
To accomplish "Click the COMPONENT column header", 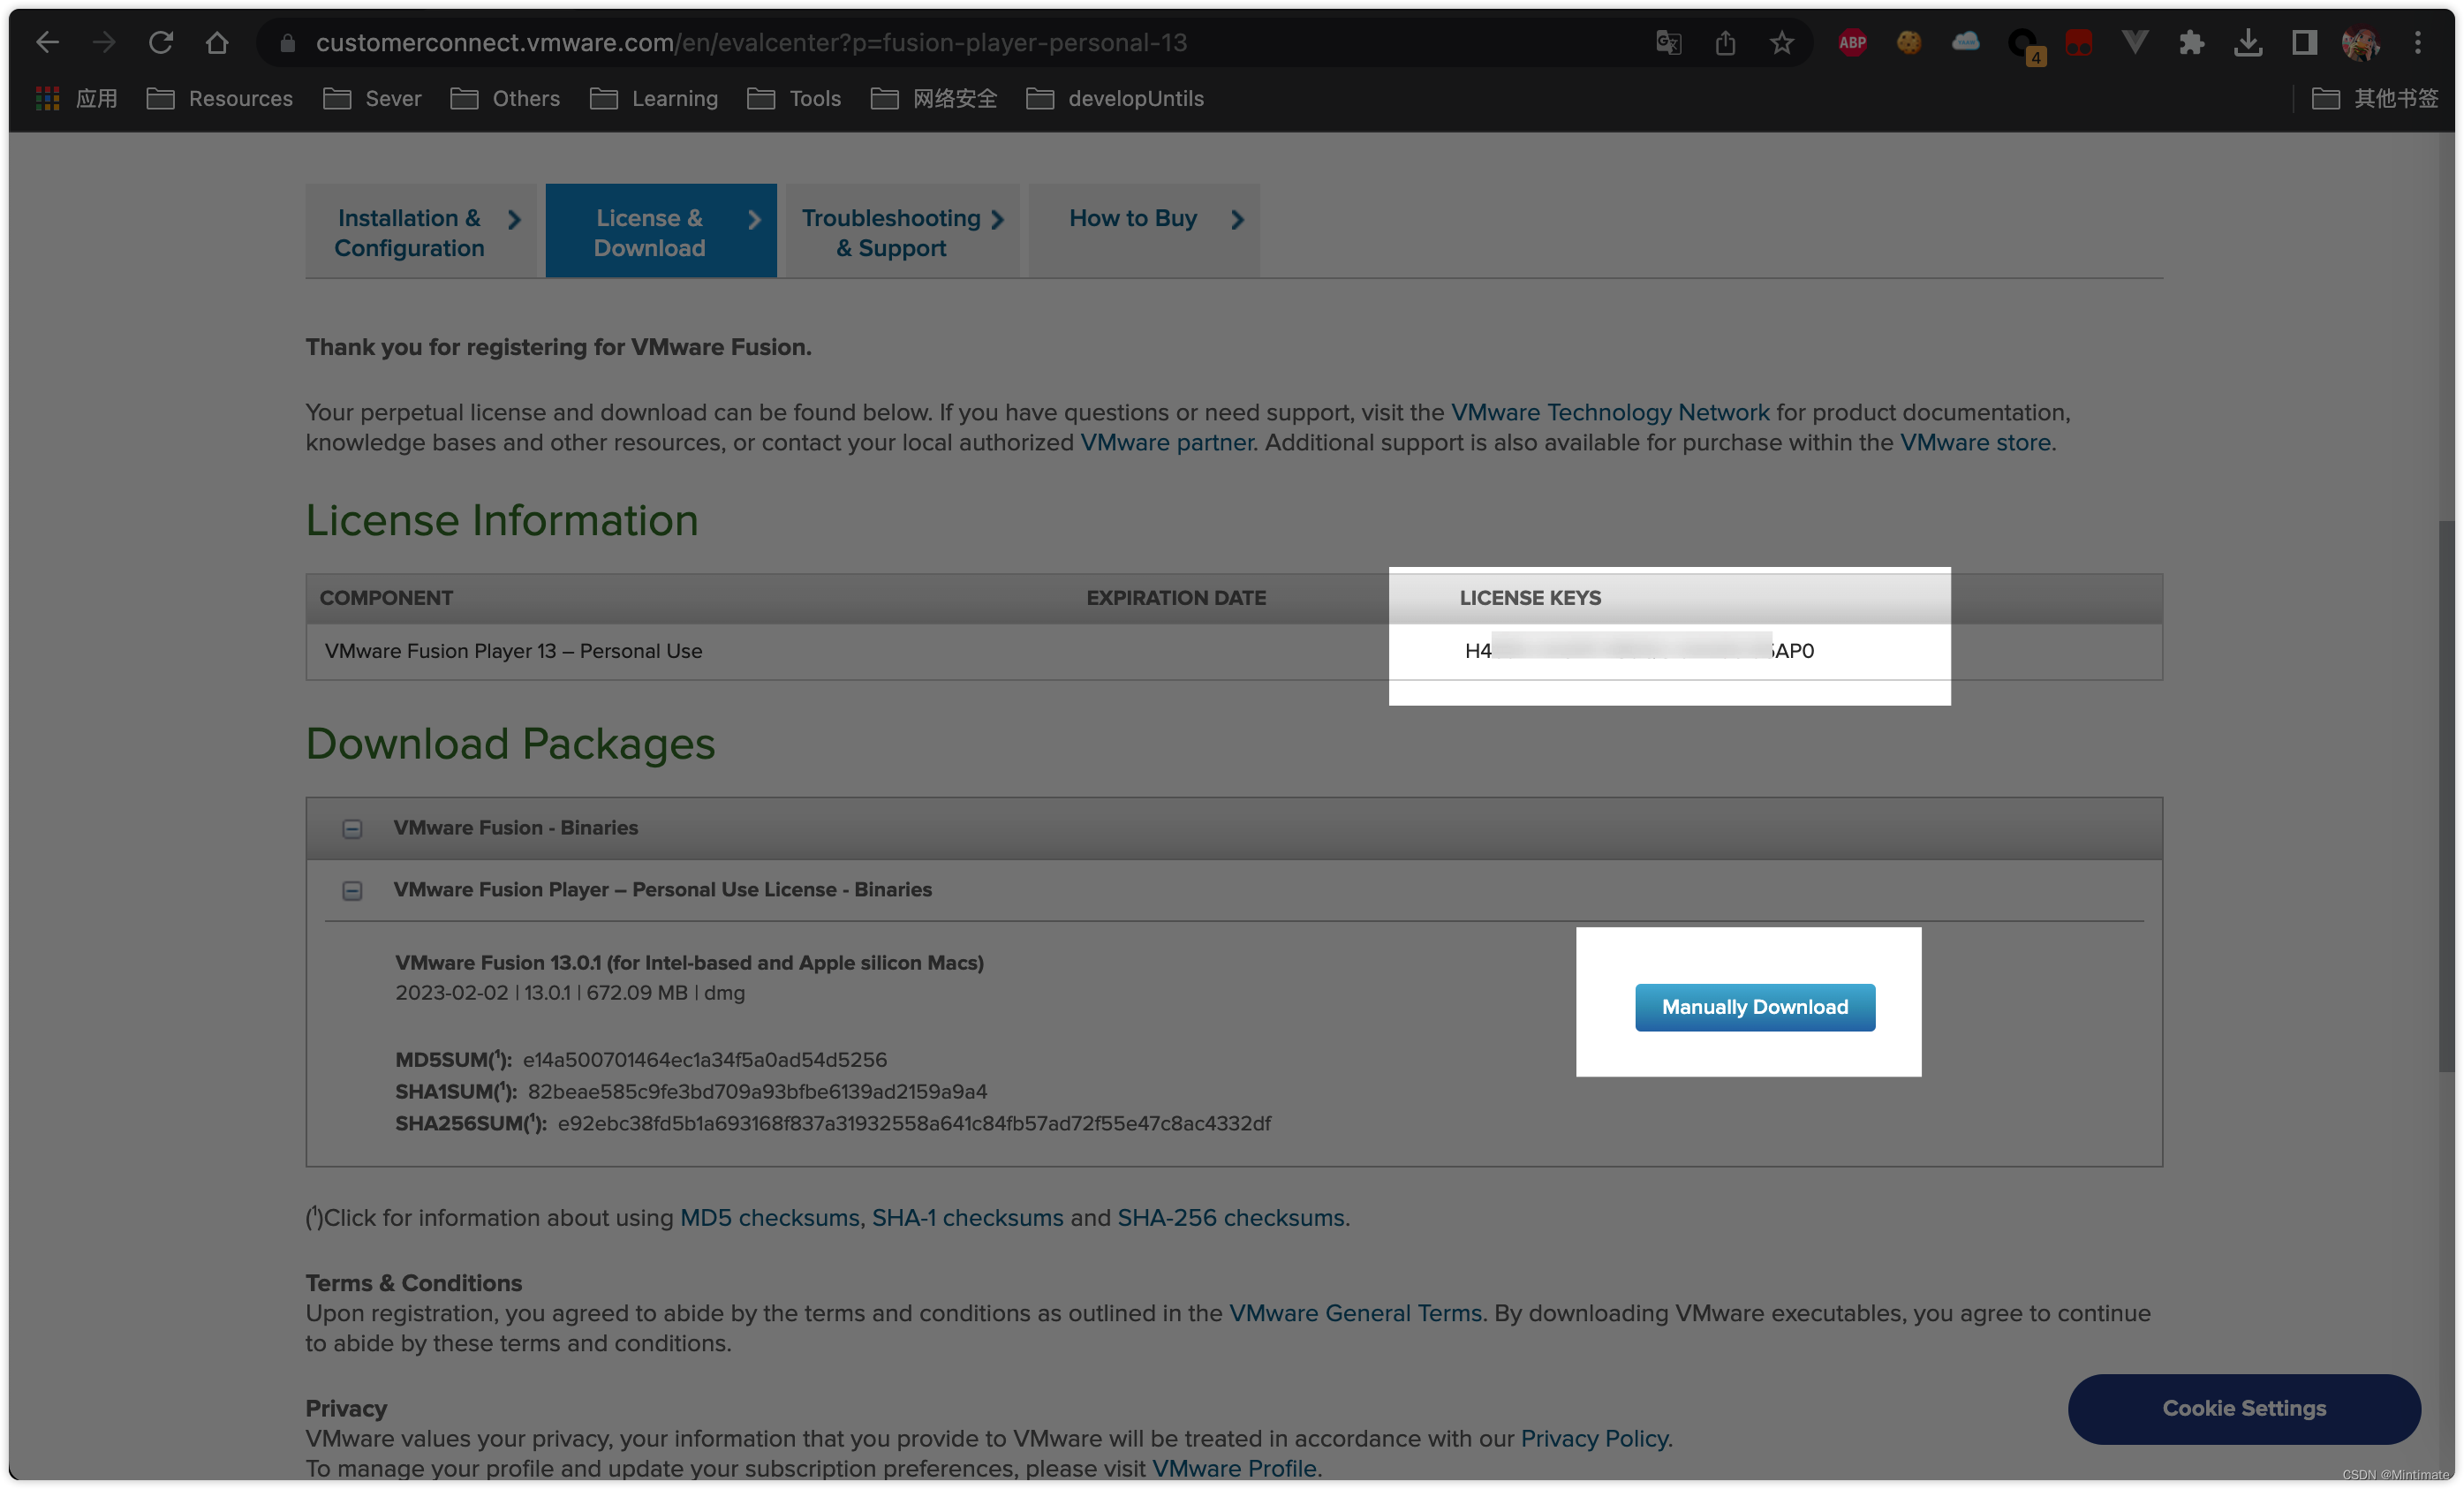I will point(386,597).
